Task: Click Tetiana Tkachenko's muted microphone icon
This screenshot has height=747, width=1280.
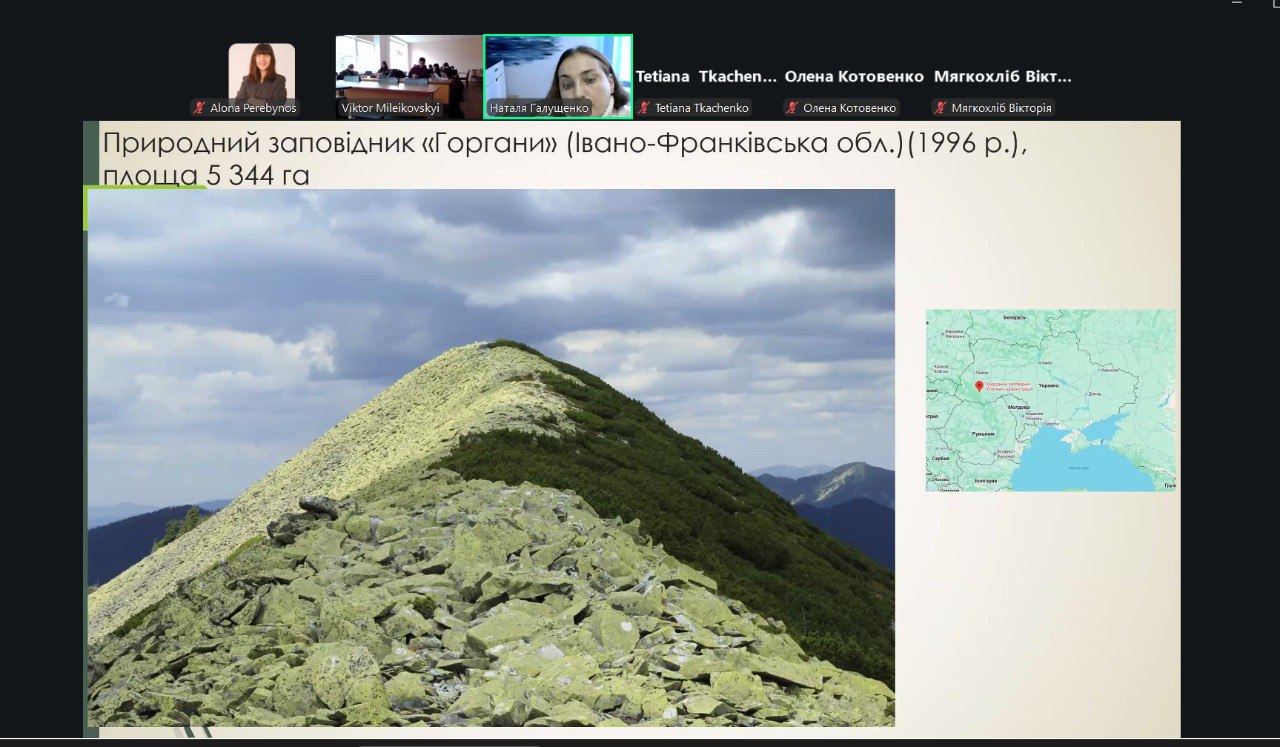Action: pos(645,108)
